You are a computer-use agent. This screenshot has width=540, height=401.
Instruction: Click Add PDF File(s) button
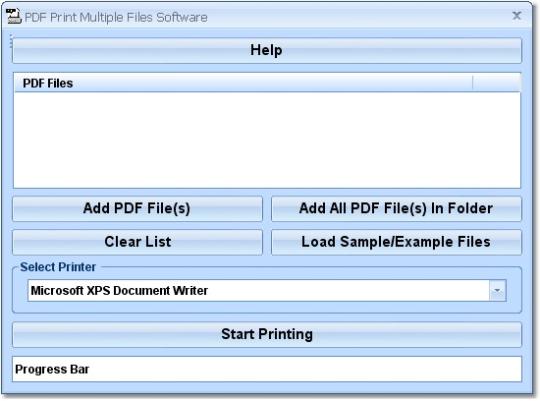137,208
